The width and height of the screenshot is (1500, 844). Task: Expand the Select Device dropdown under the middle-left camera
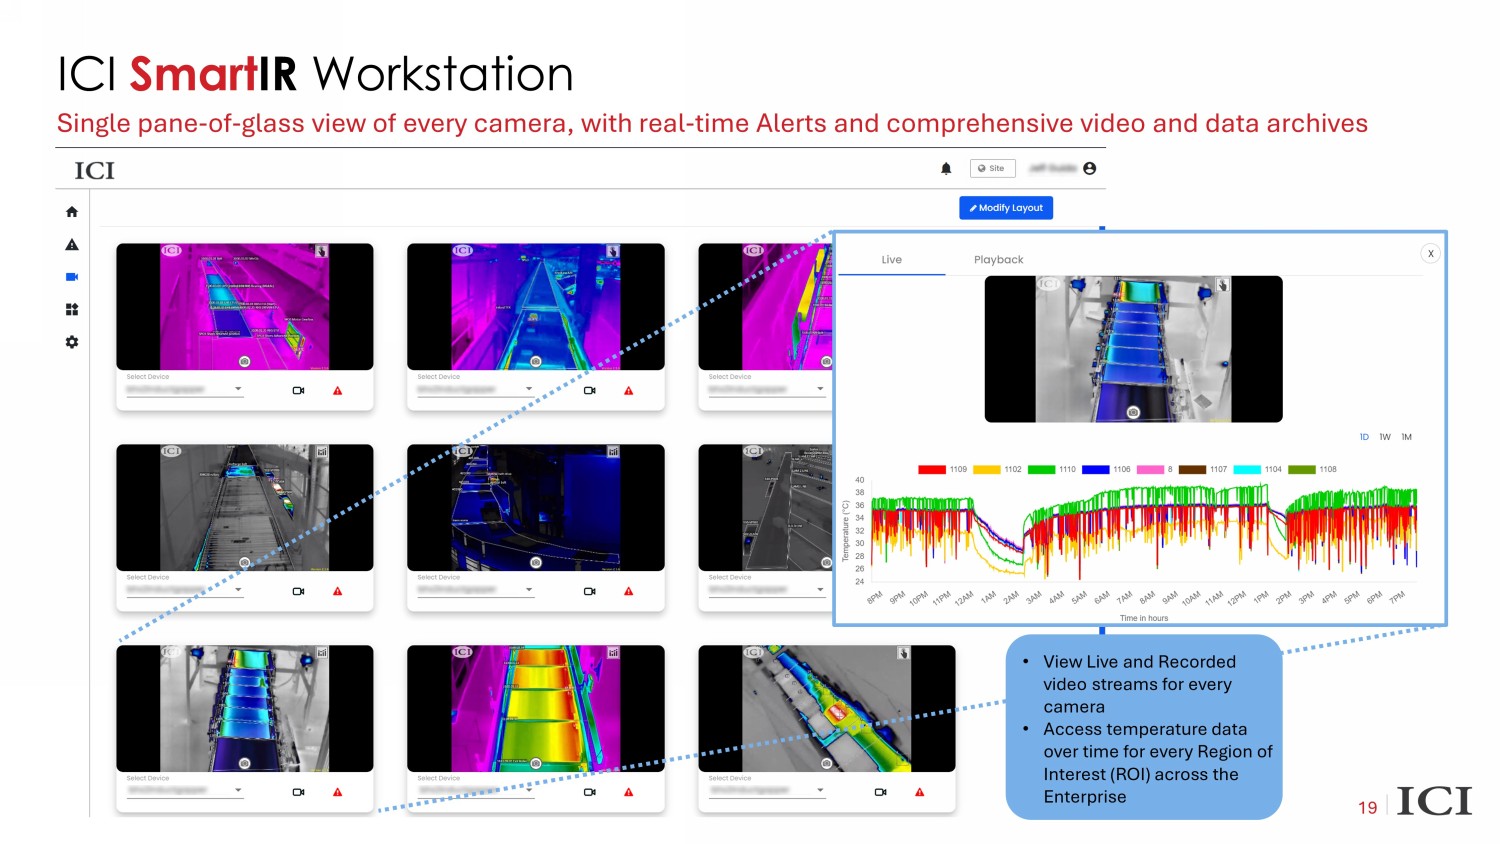coord(238,590)
